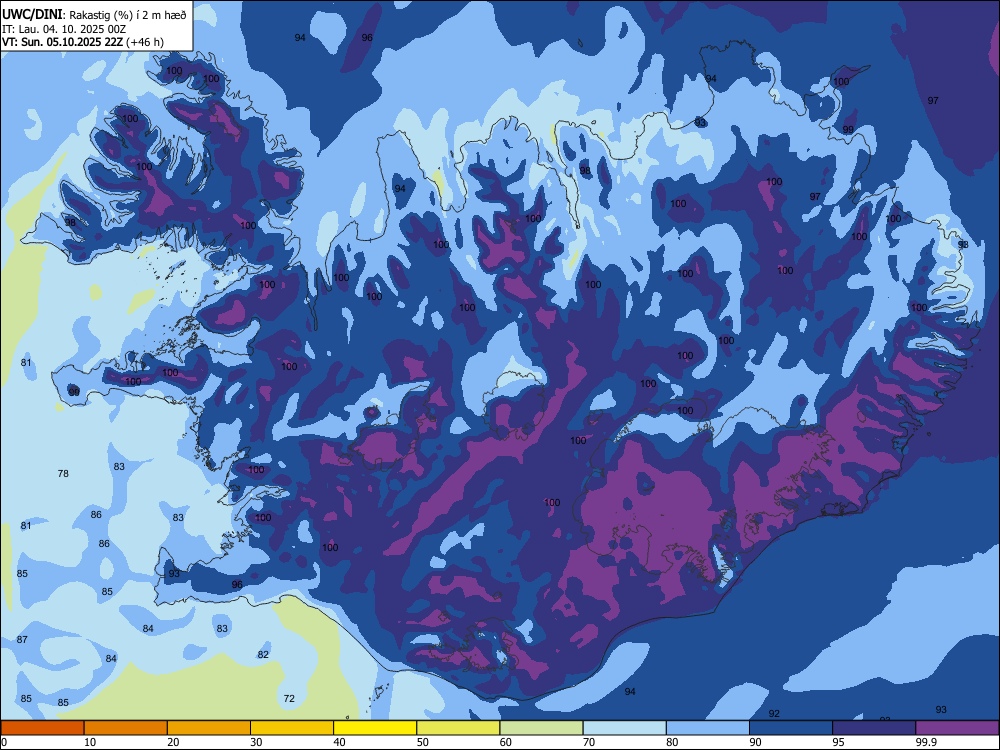
Task: Click the 92 humidity value on the map
Action: click(x=774, y=713)
